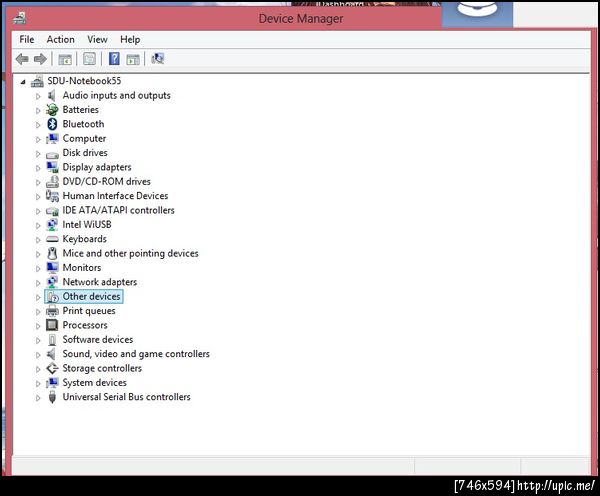600x496 pixels.
Task: Click the Computer category icon
Action: [x=52, y=139]
